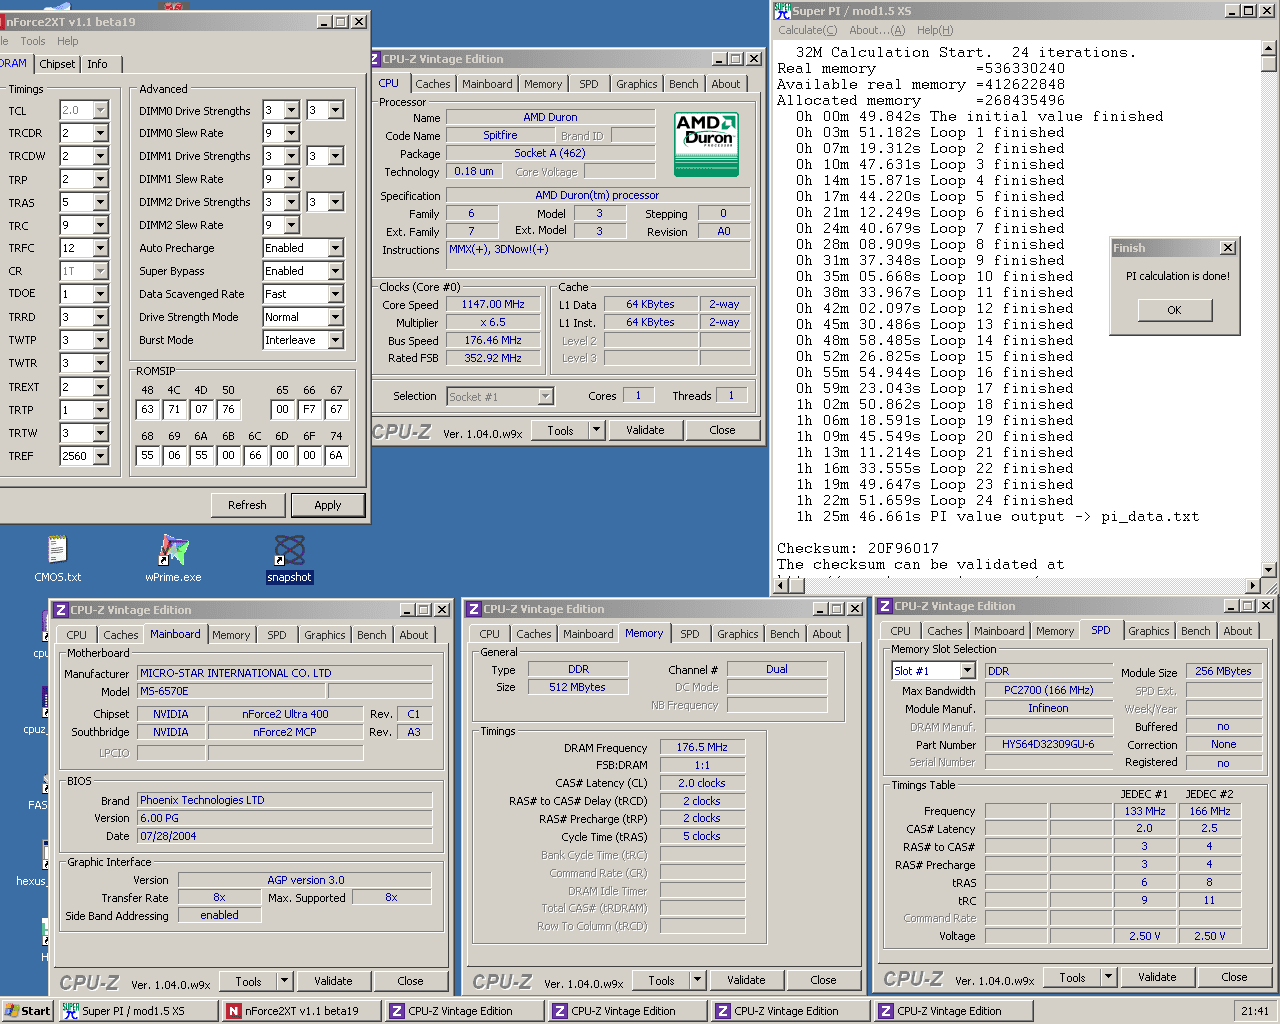Switch to nForce2XT v1.1 beta19 taskbar item
Screen dimensions: 1280x1024
(x=301, y=1011)
